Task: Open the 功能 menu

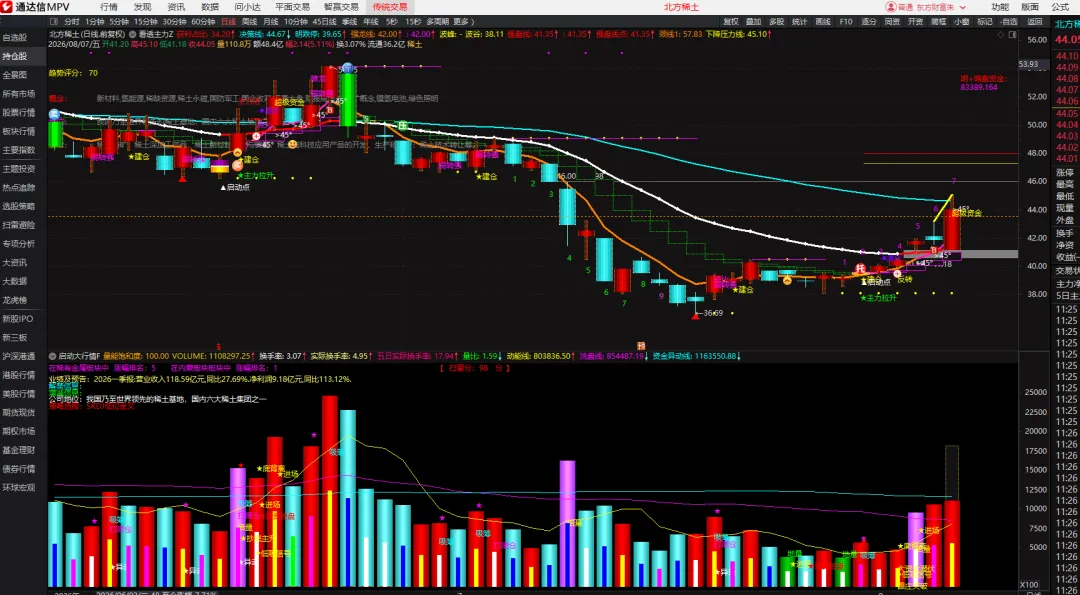Action: click(999, 7)
